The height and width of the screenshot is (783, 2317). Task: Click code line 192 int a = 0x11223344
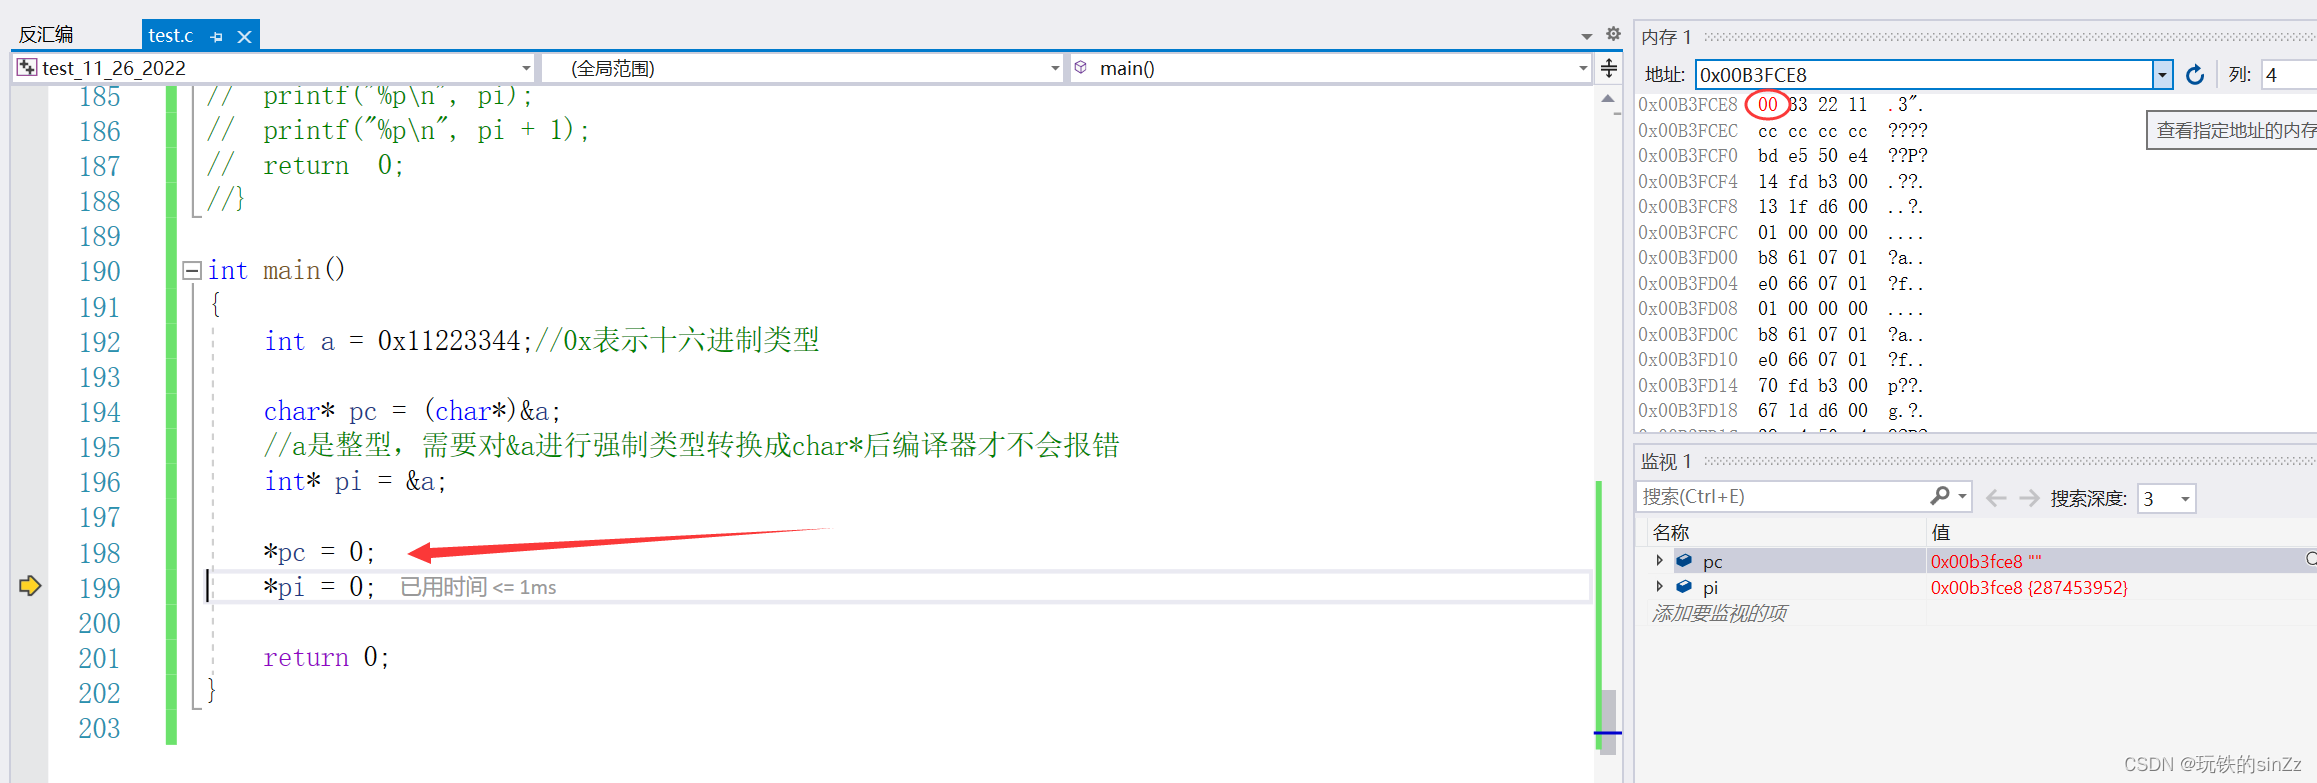pos(542,341)
